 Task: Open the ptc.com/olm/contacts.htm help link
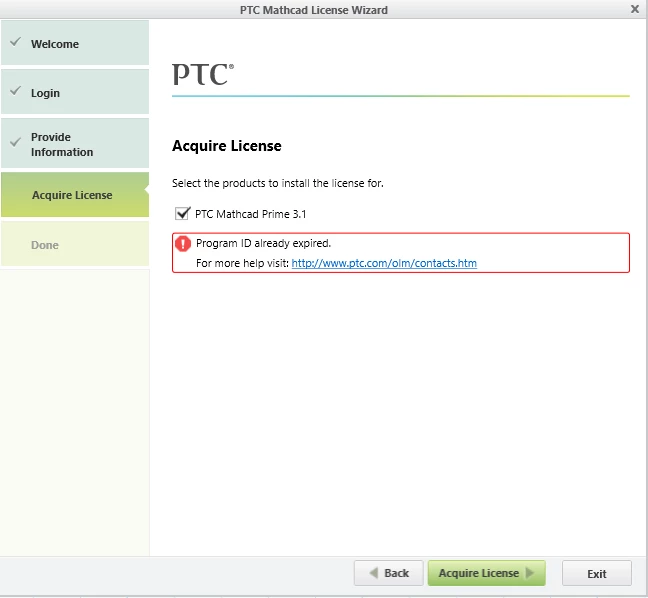(384, 263)
